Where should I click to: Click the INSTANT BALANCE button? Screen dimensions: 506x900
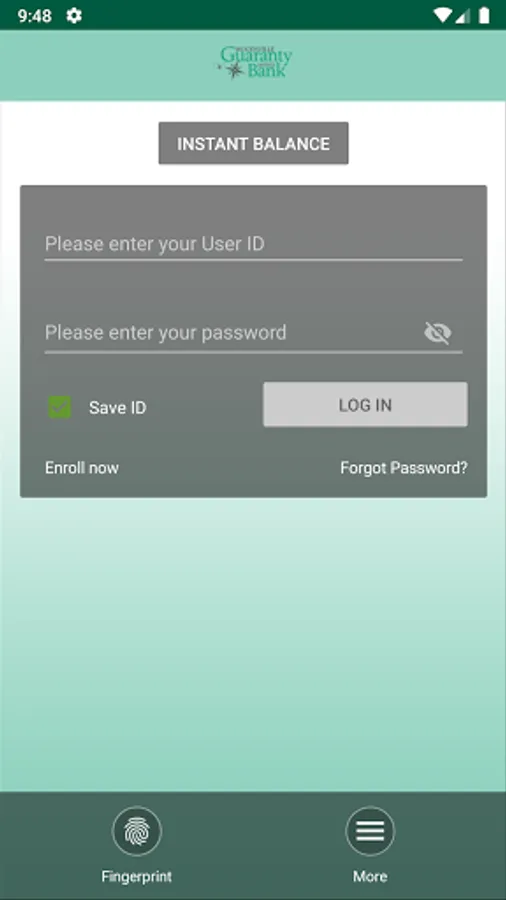254,143
